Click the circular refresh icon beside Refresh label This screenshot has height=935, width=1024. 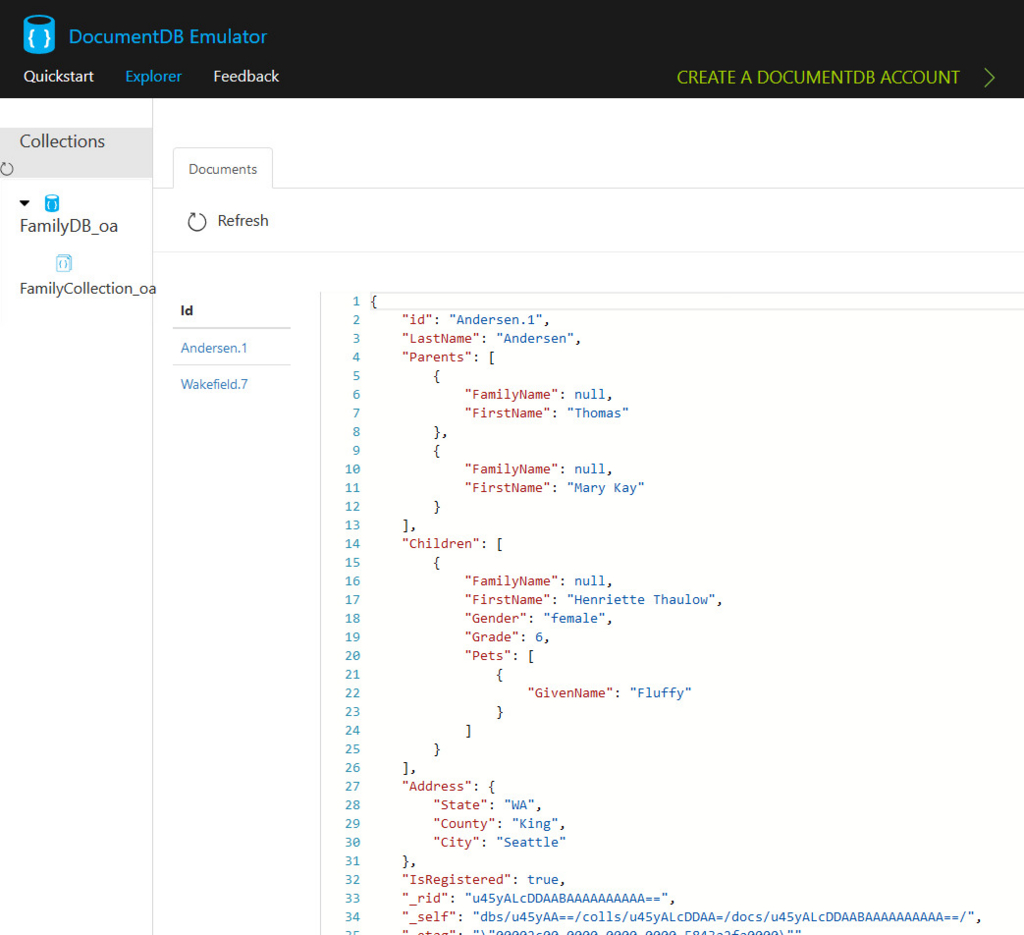click(197, 221)
